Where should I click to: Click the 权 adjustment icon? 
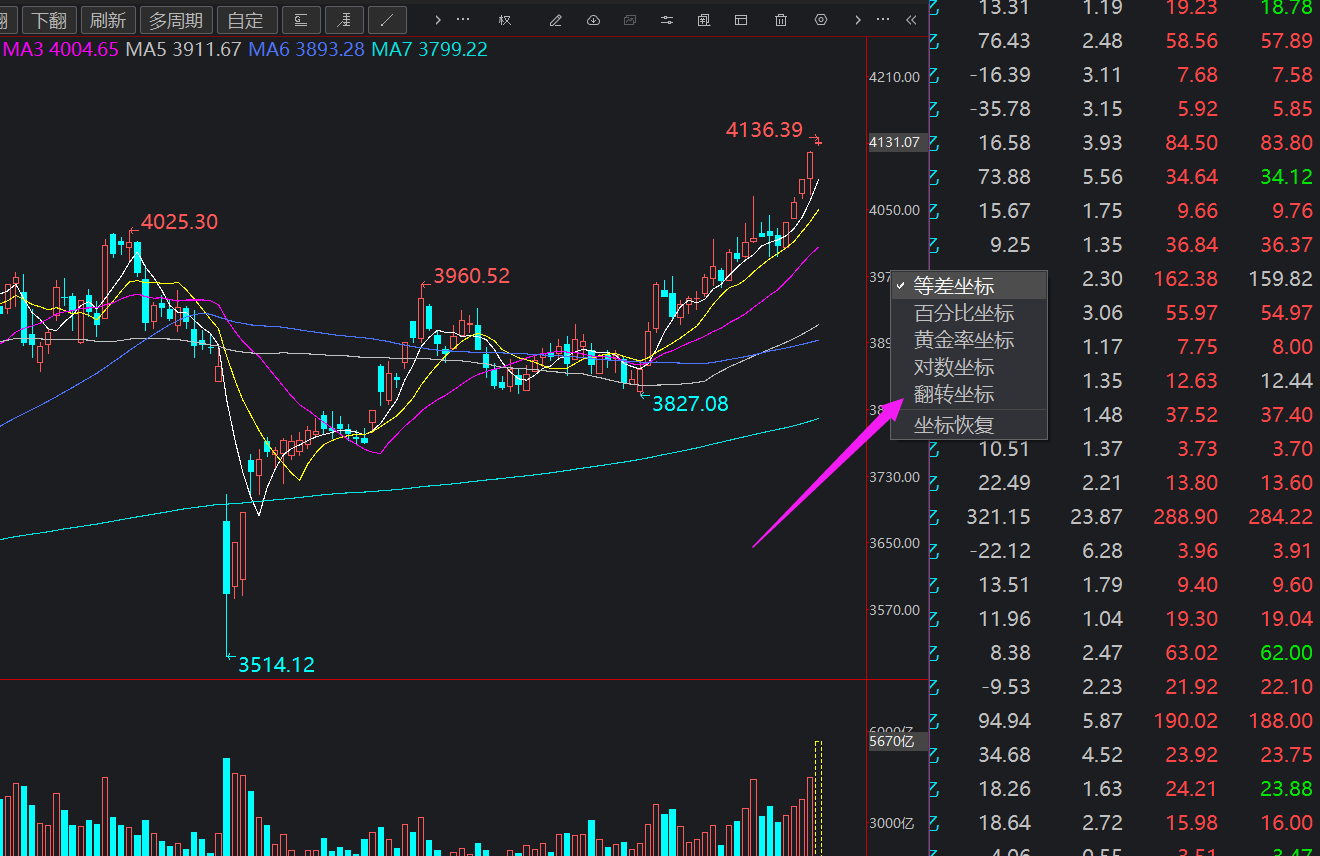[505, 20]
